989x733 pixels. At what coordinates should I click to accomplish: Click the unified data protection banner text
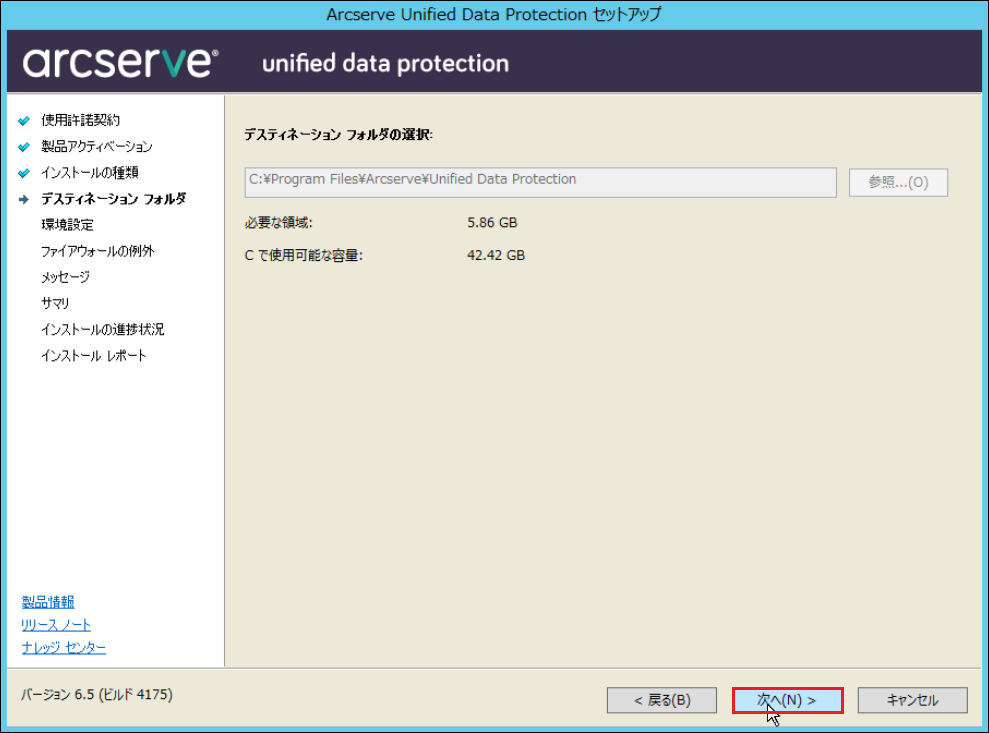pos(385,63)
